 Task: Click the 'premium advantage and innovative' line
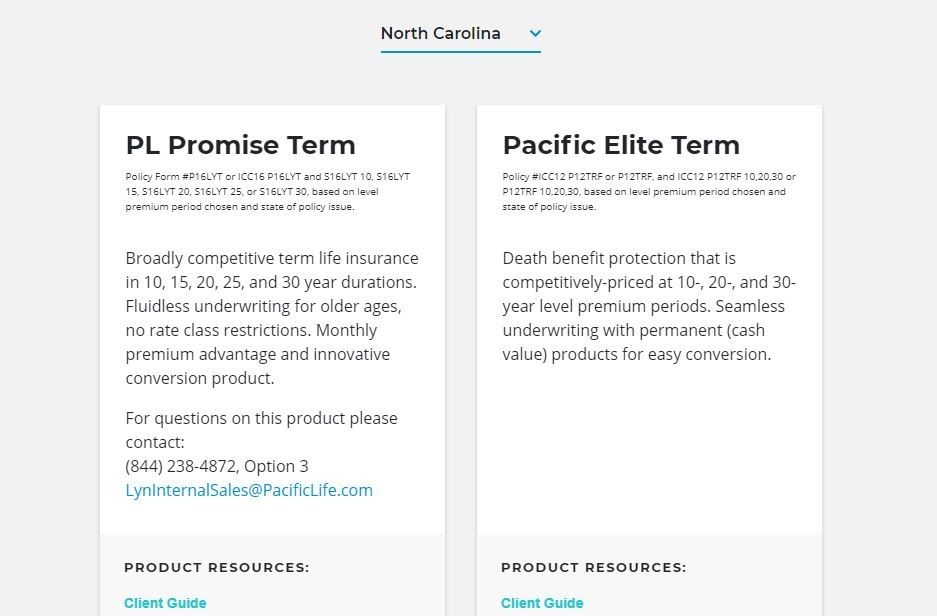point(258,354)
